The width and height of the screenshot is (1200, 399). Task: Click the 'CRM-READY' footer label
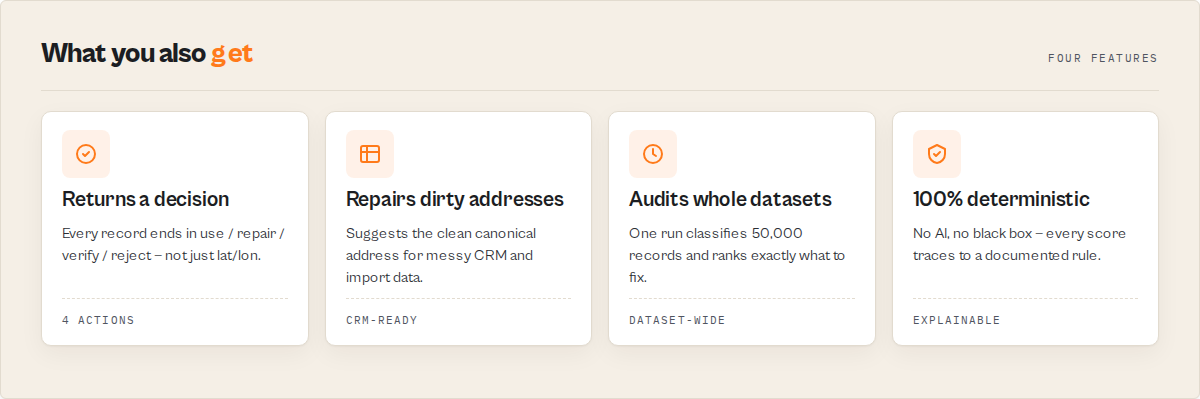[x=382, y=320]
